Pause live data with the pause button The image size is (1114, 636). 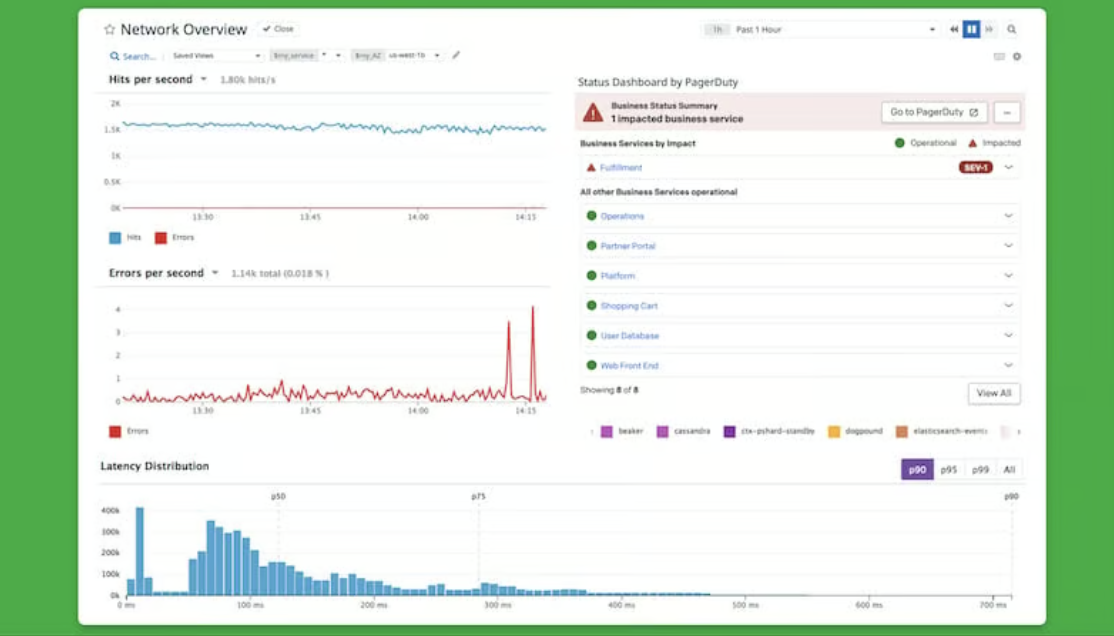[971, 29]
